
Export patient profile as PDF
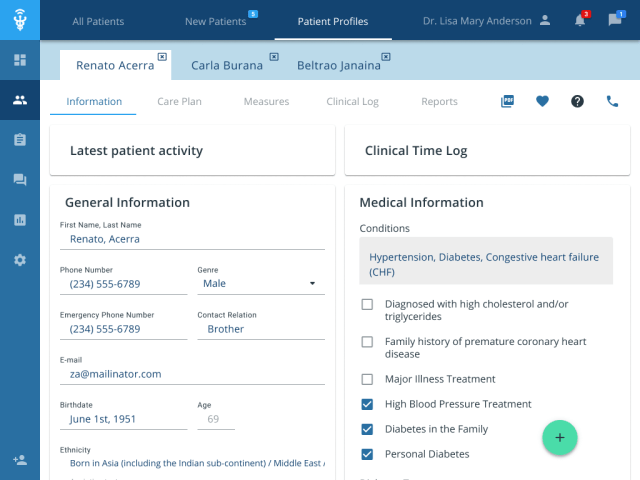pyautogui.click(x=507, y=101)
